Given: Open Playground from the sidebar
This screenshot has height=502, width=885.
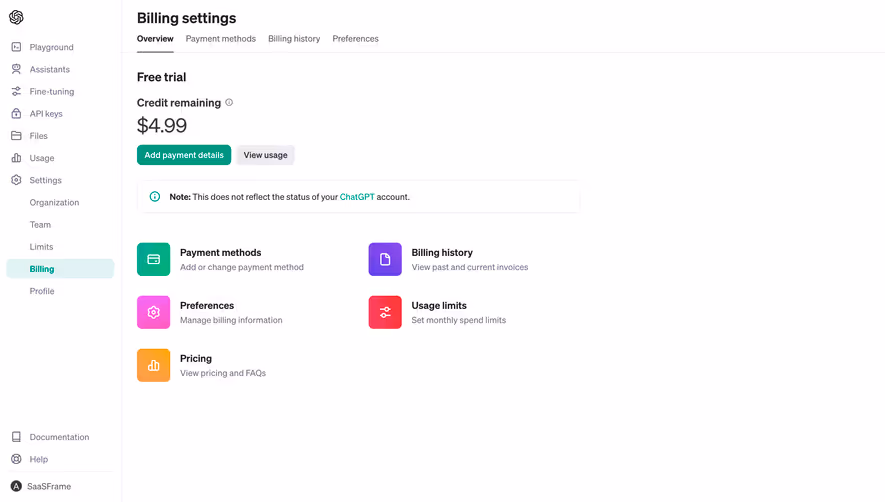Looking at the screenshot, I should point(51,47).
